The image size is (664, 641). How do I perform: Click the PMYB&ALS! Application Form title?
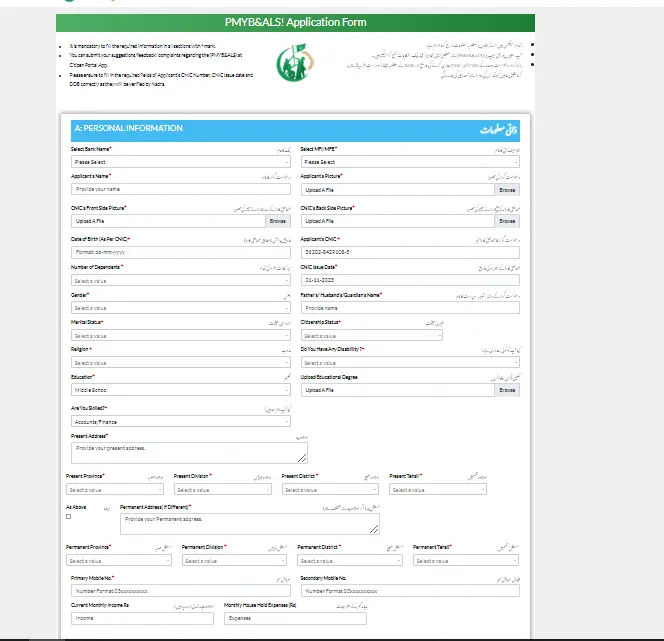(296, 22)
